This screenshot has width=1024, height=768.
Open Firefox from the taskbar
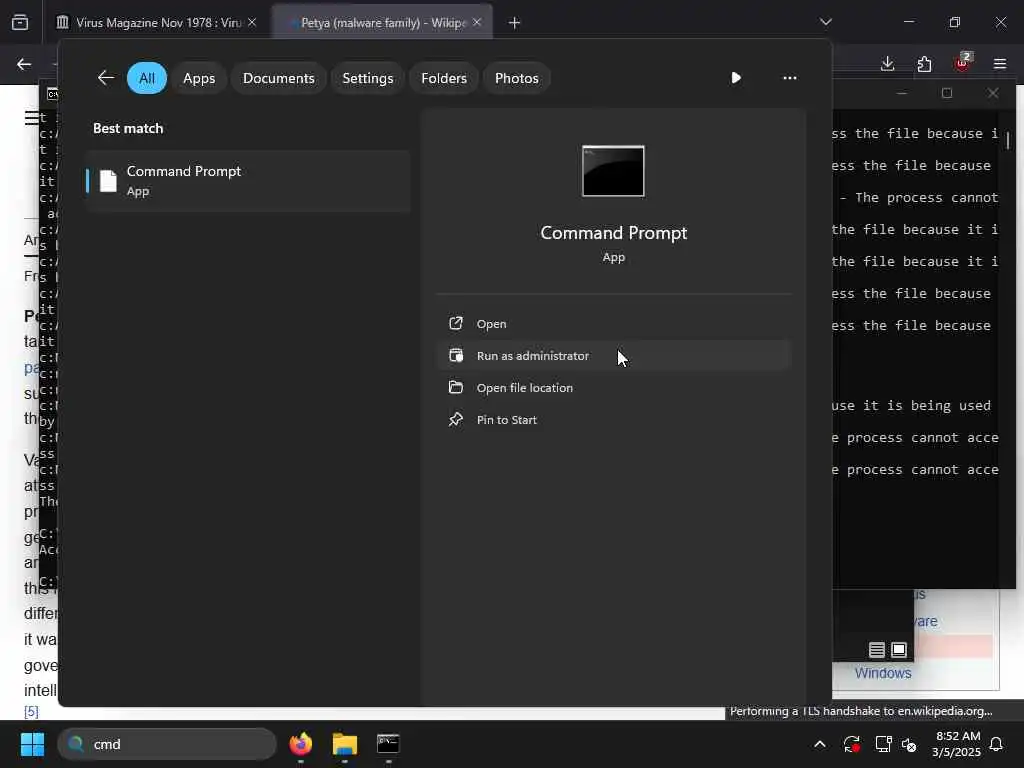(301, 744)
